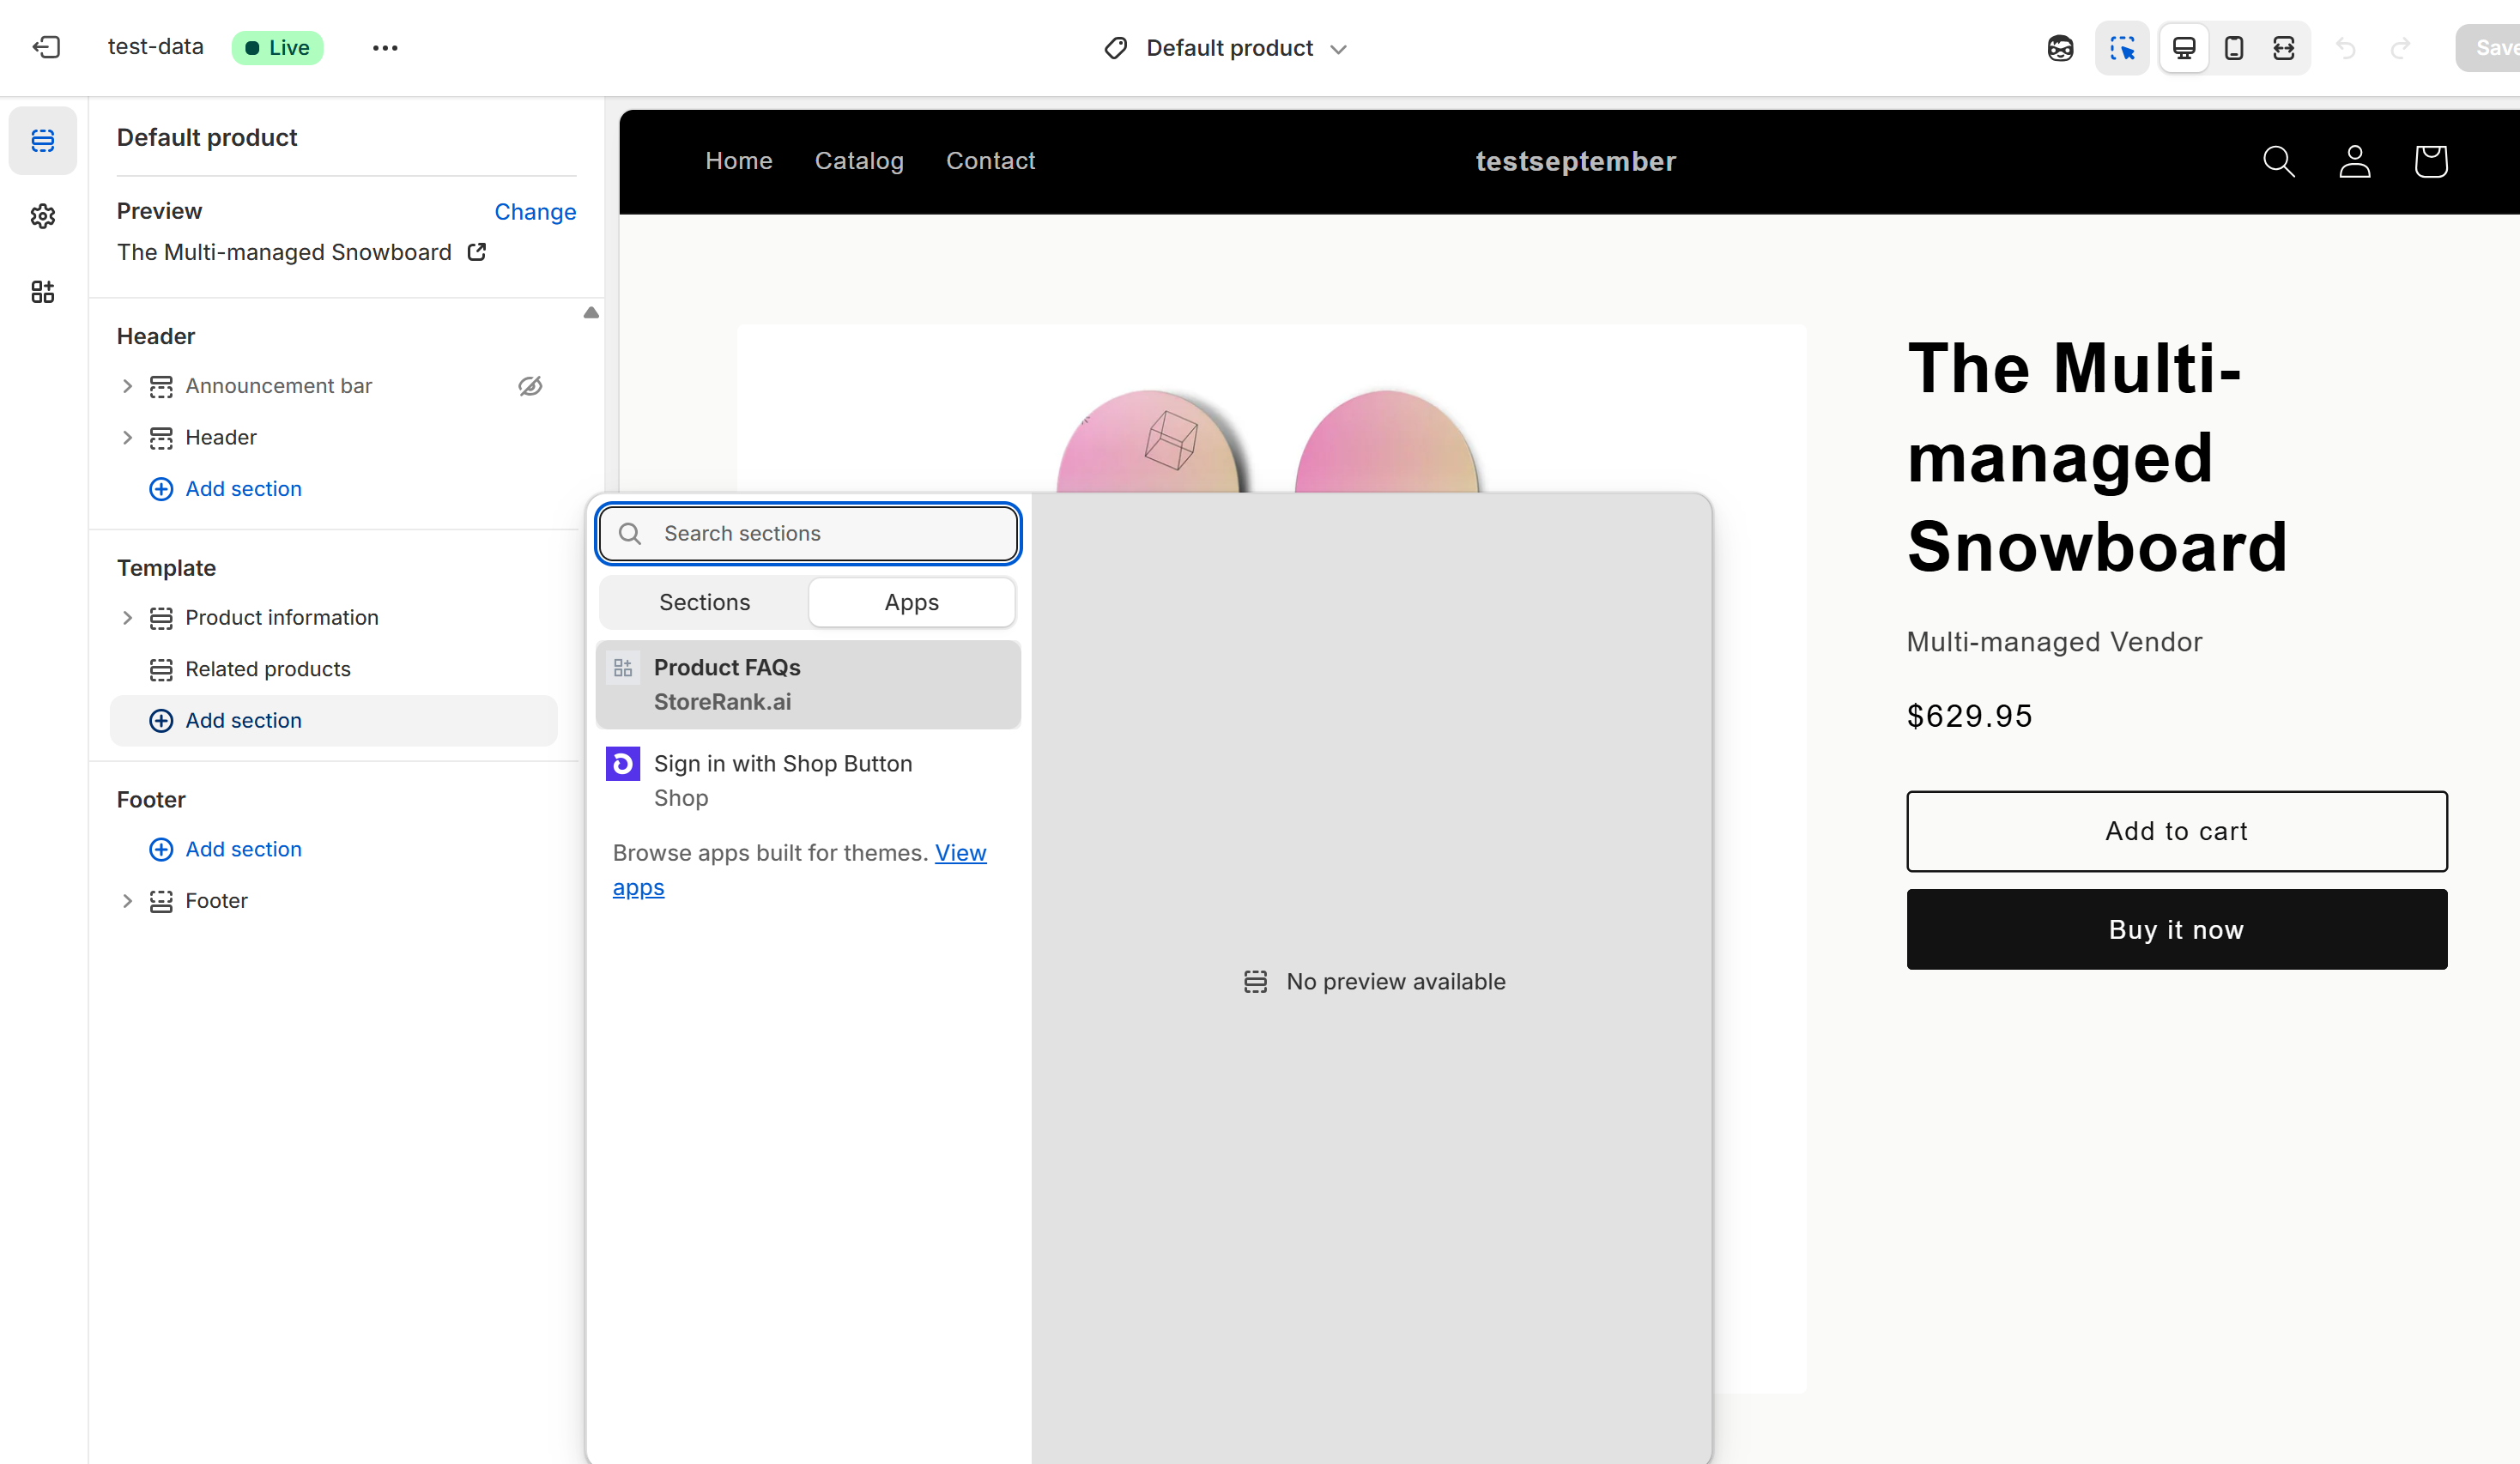Switch to fullscreen preview icon
This screenshot has height=1464, width=2520.
click(2283, 48)
